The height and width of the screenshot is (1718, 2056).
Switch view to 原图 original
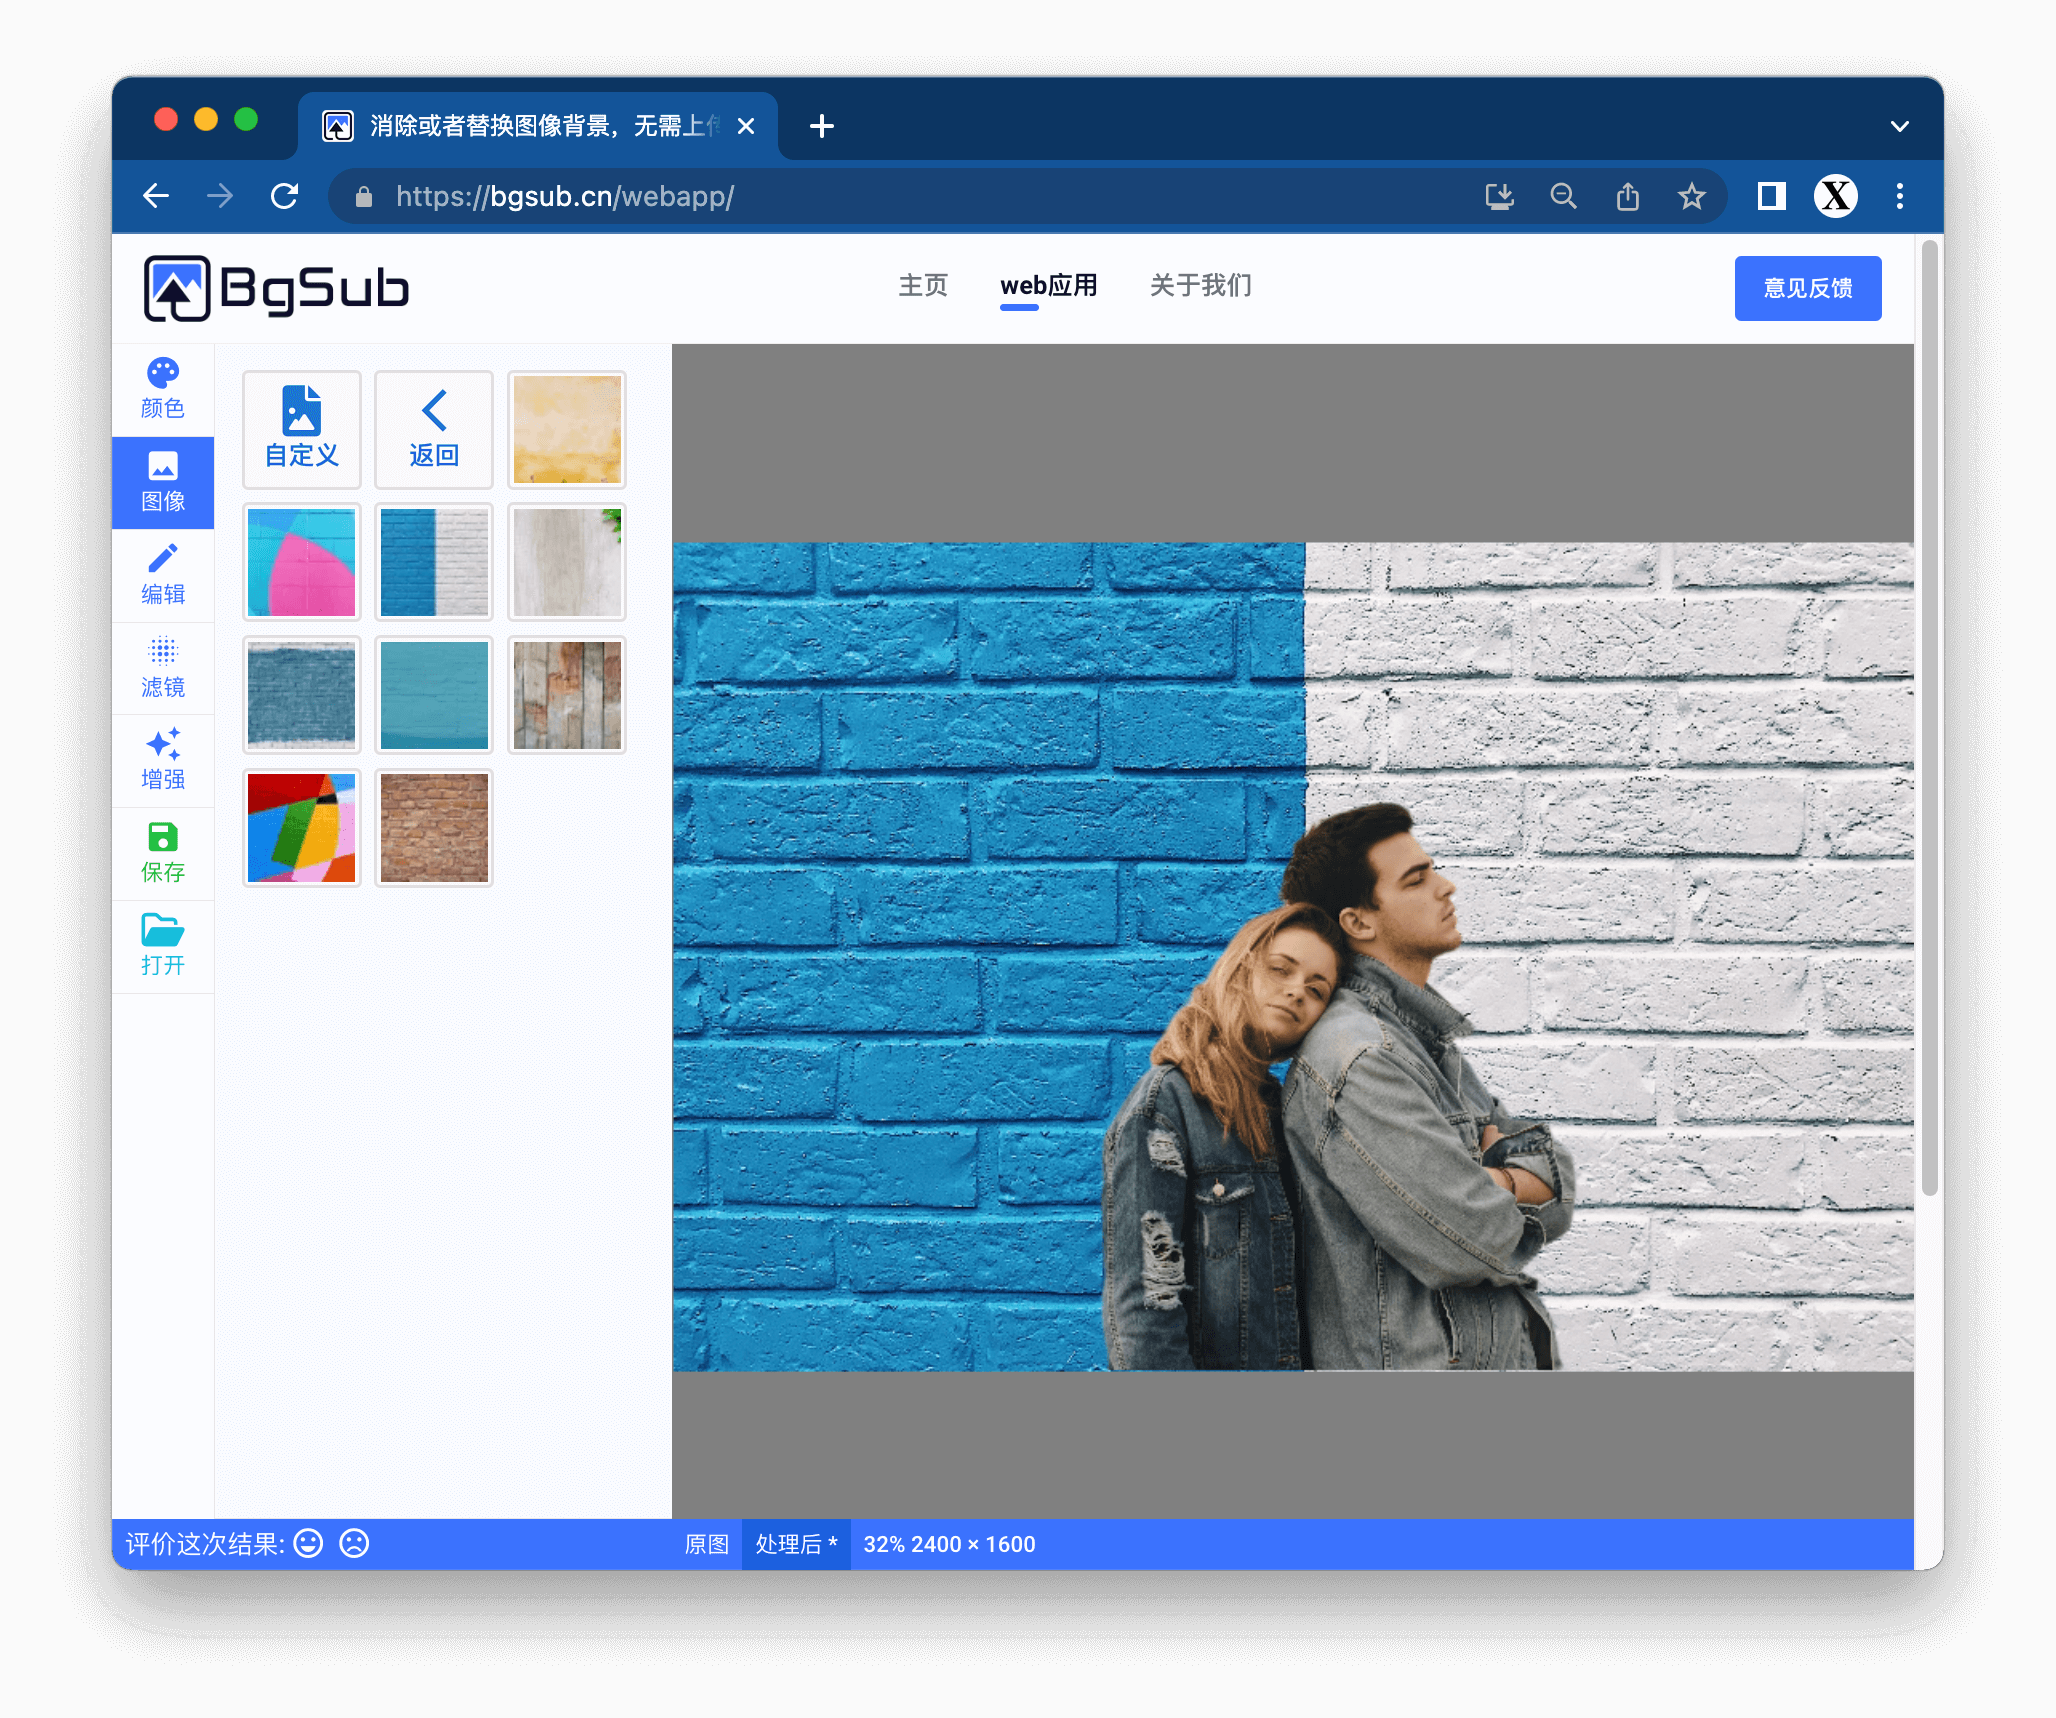pos(706,1544)
